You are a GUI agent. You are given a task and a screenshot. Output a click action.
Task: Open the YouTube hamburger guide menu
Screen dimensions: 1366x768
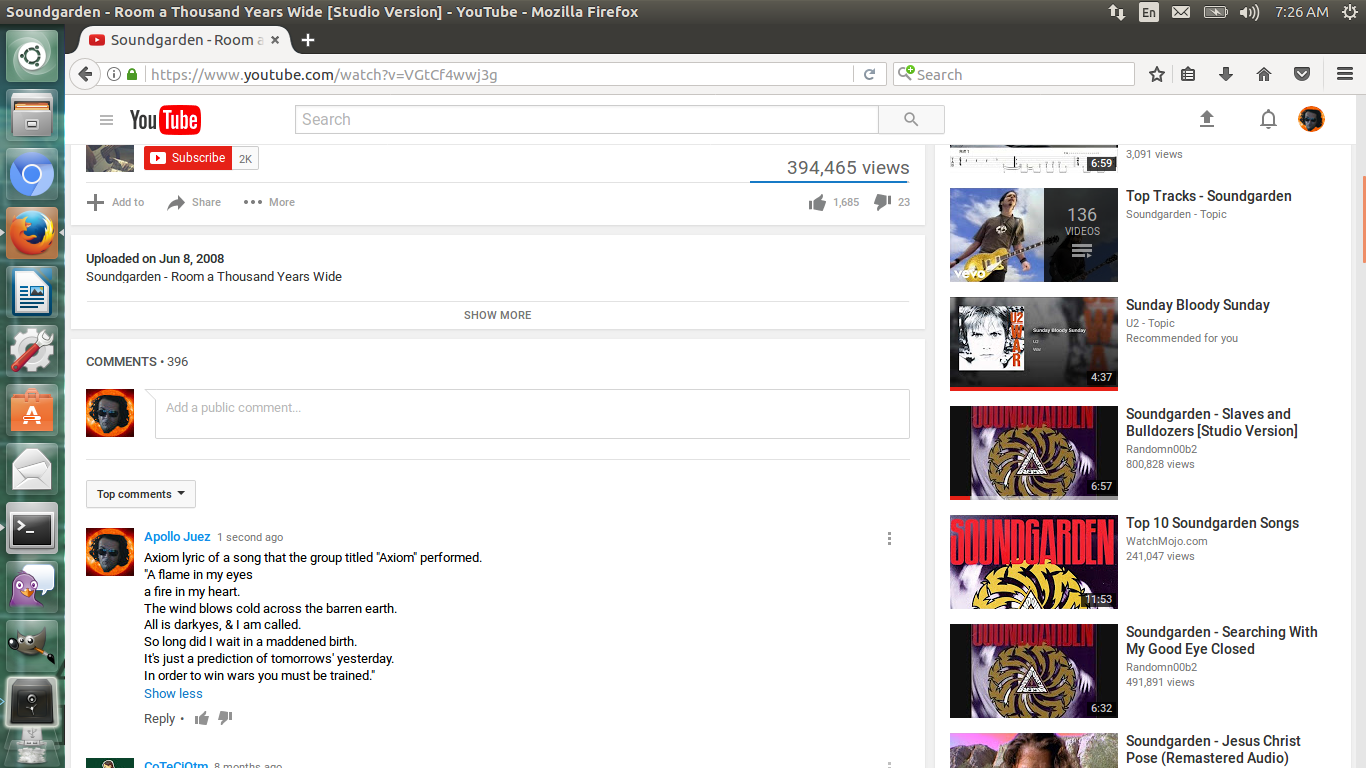click(x=106, y=120)
